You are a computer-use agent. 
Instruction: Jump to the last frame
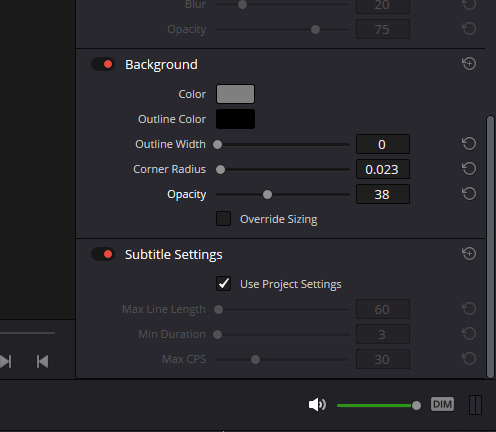6,361
